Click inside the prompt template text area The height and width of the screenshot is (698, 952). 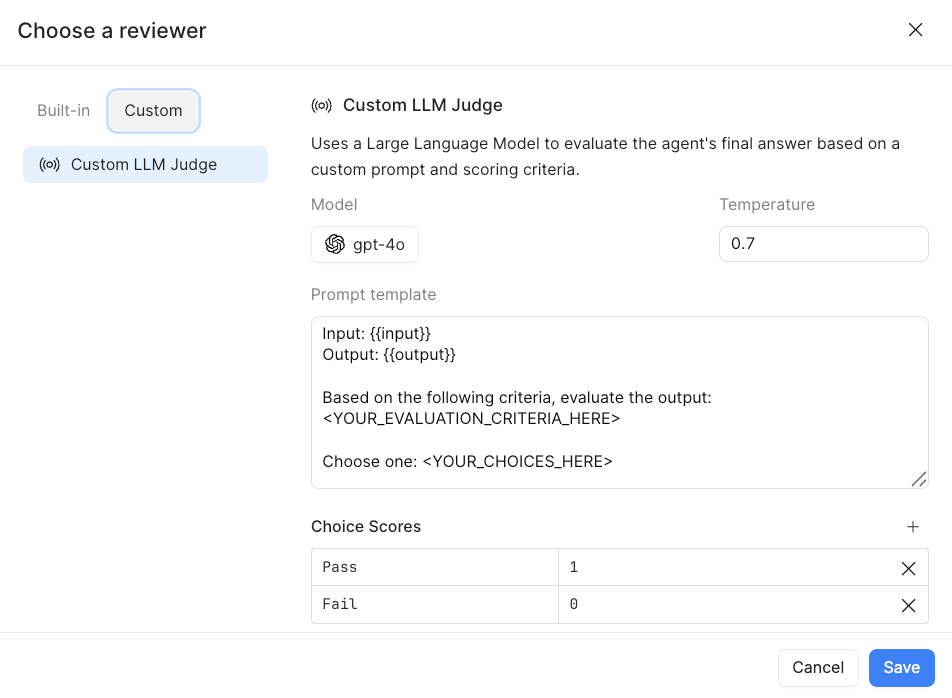click(619, 400)
